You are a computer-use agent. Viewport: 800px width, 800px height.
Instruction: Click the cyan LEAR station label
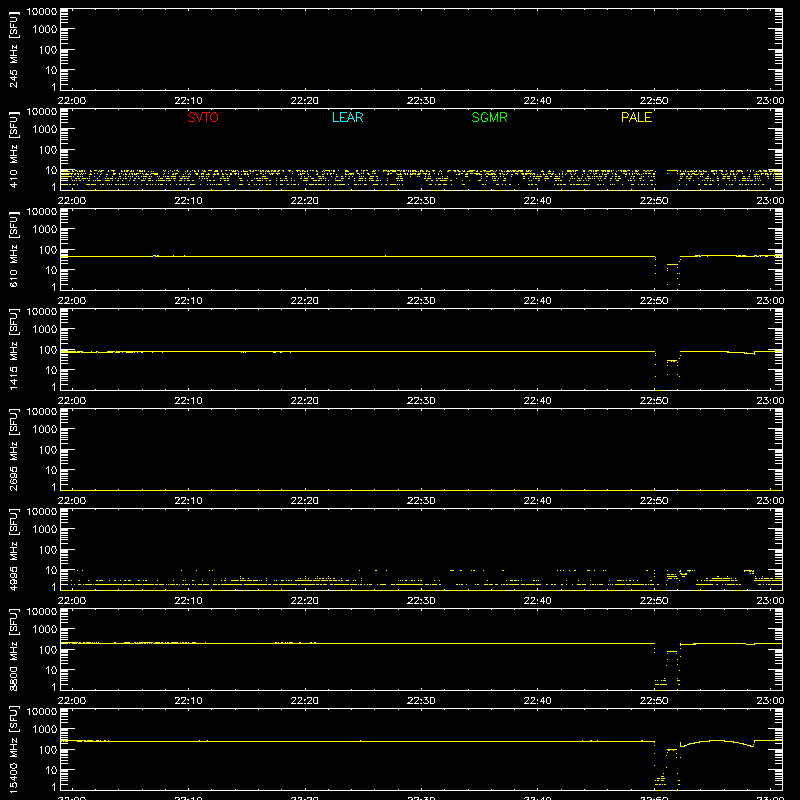pos(347,117)
